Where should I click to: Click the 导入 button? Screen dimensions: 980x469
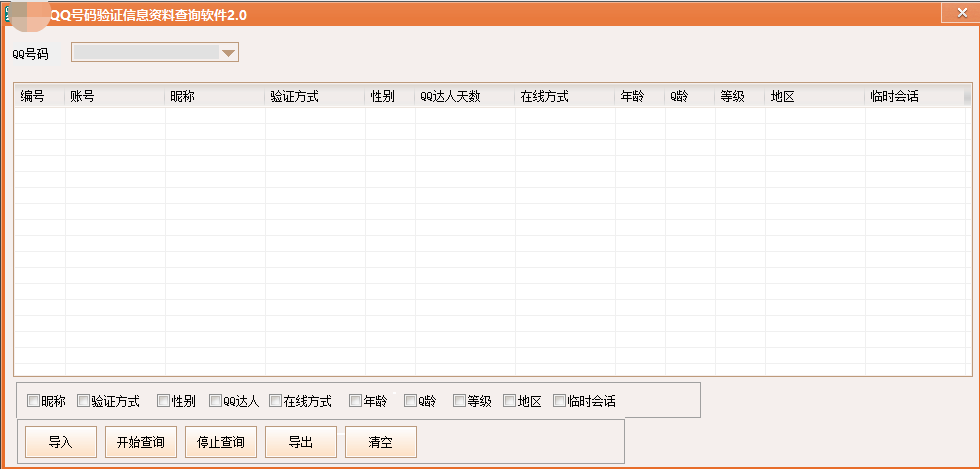point(61,442)
